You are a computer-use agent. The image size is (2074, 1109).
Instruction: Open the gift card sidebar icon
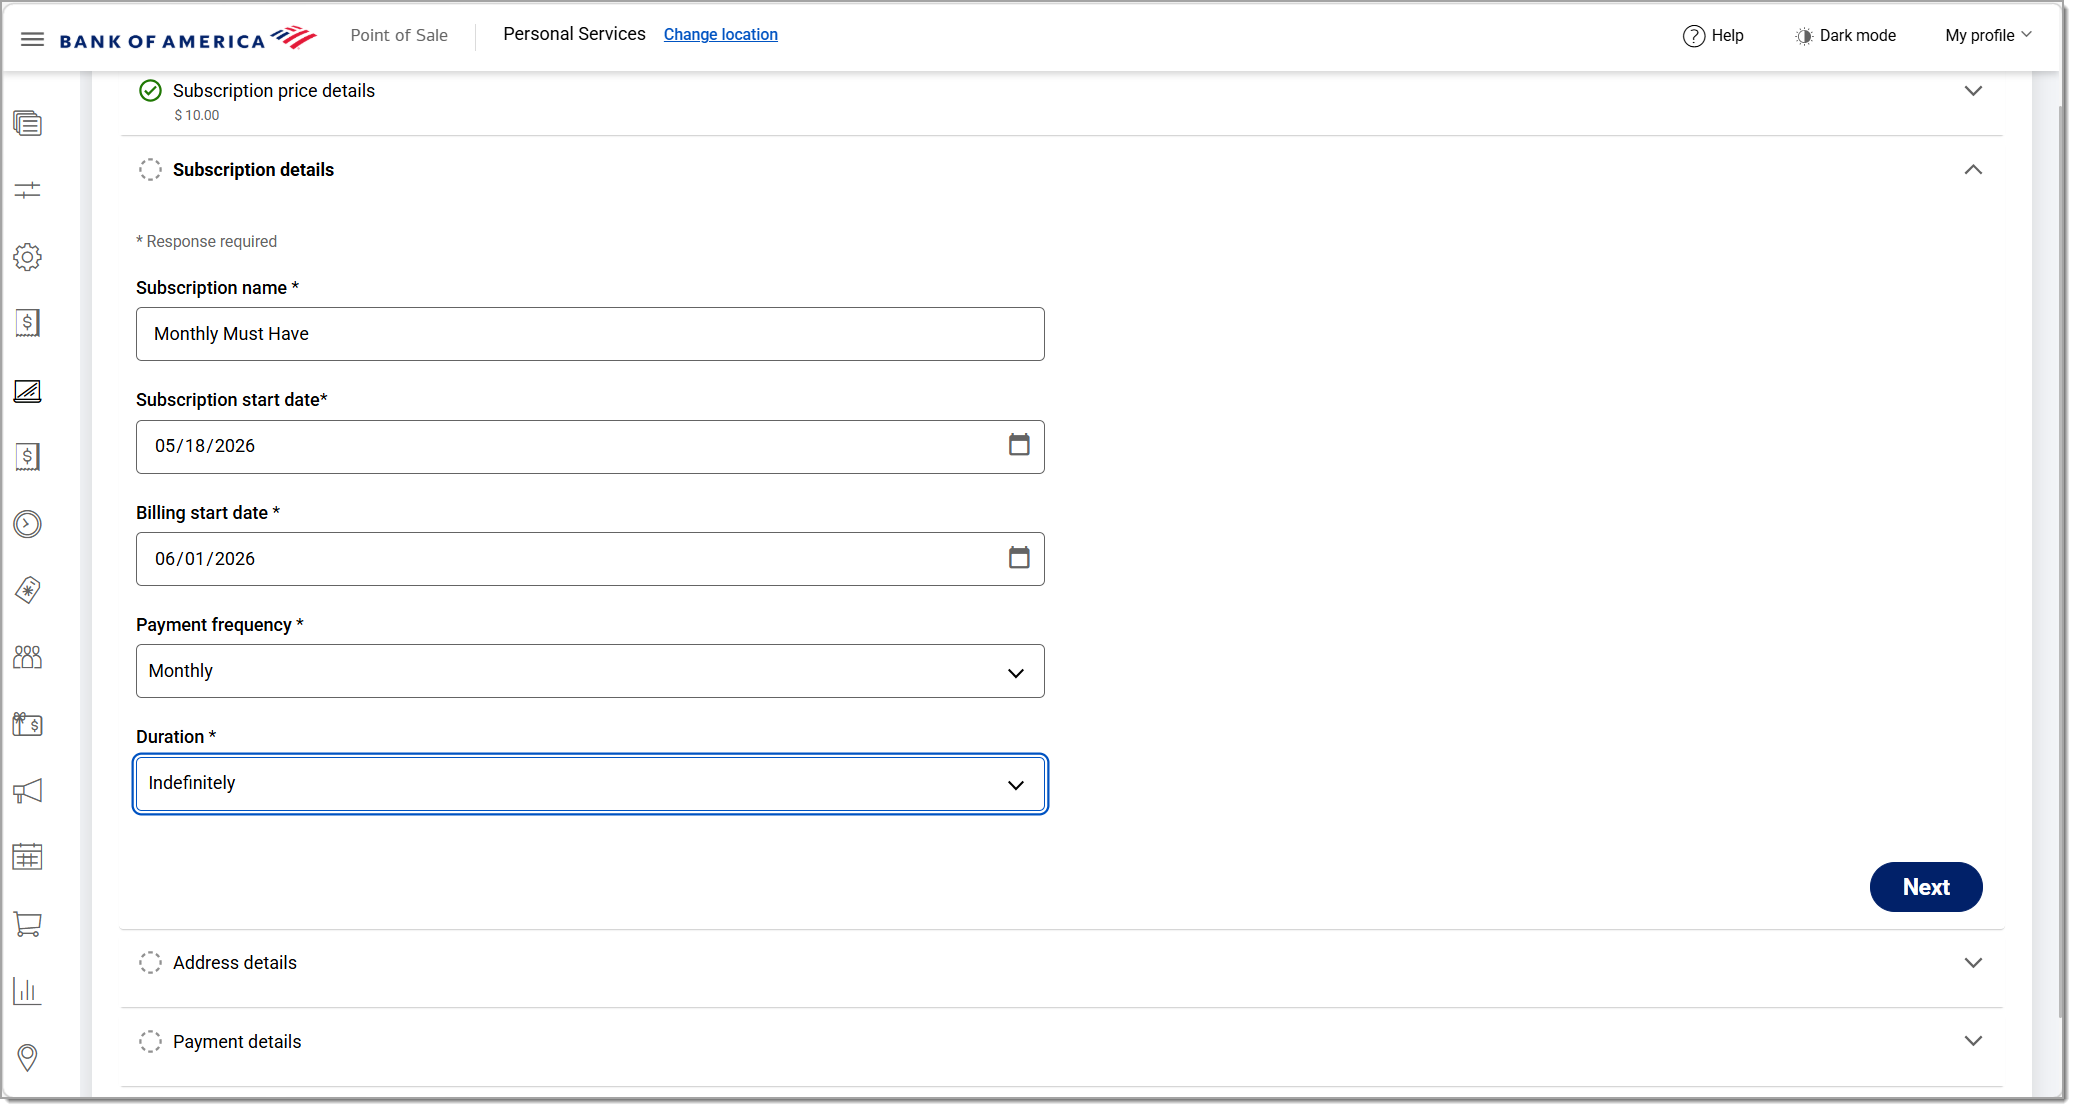(27, 724)
